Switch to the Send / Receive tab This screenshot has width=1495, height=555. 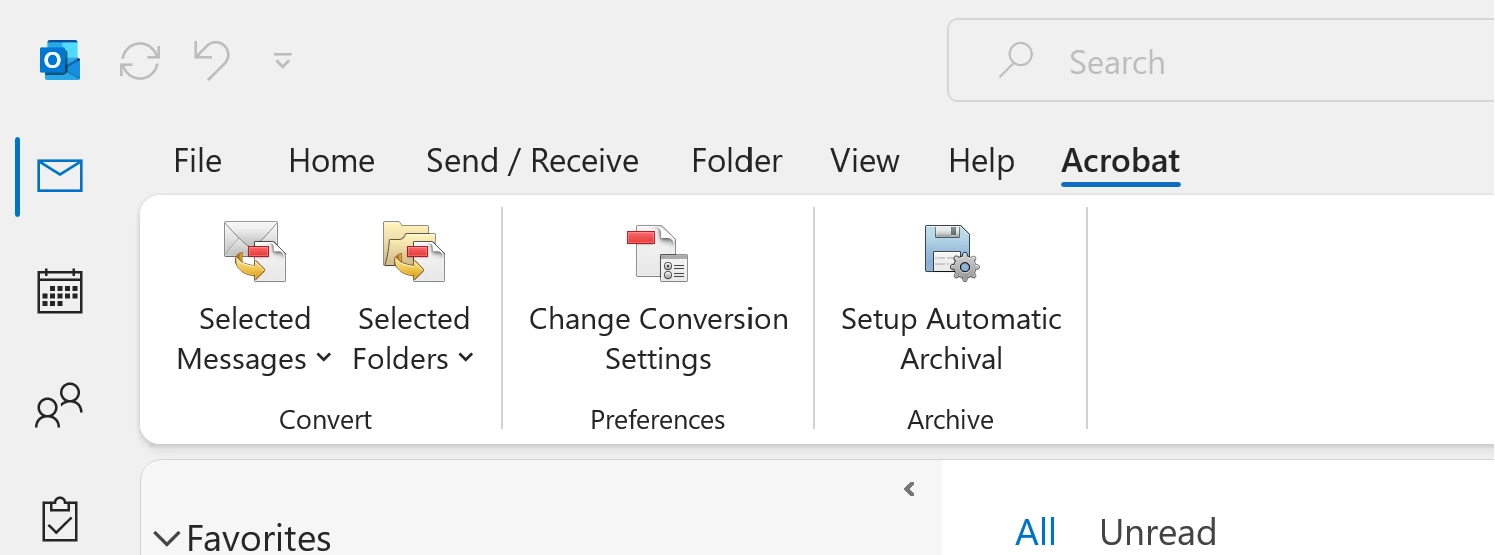click(532, 161)
